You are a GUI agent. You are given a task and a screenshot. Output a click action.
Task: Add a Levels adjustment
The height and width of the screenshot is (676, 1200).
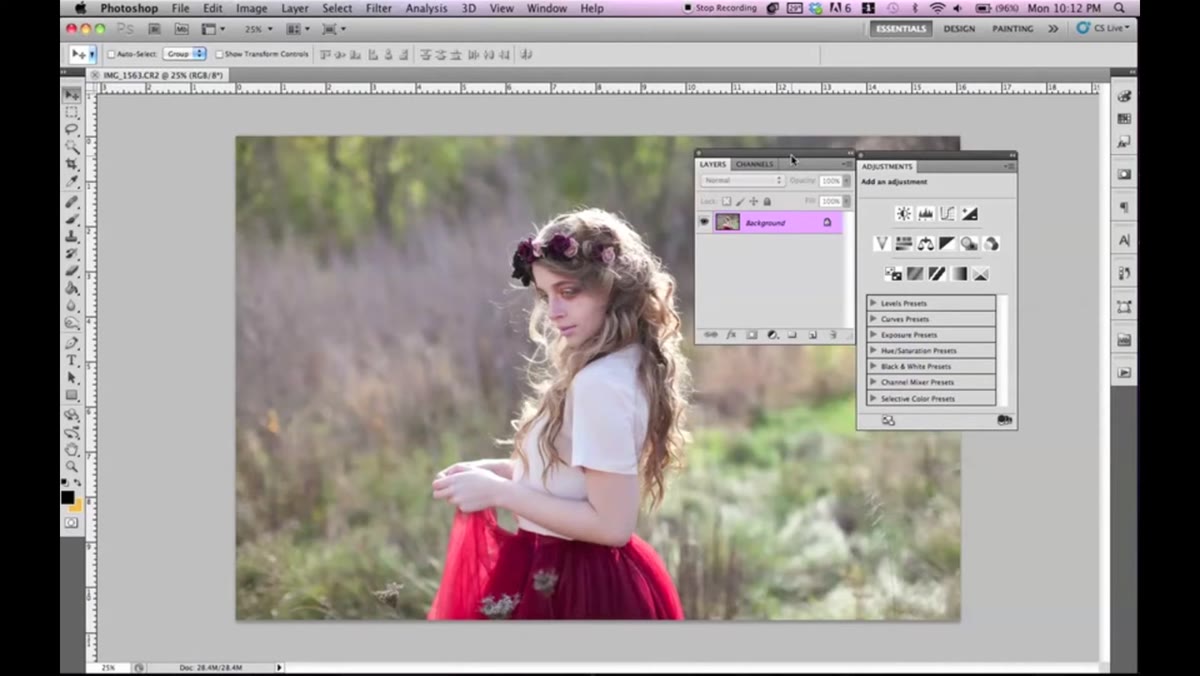926,214
